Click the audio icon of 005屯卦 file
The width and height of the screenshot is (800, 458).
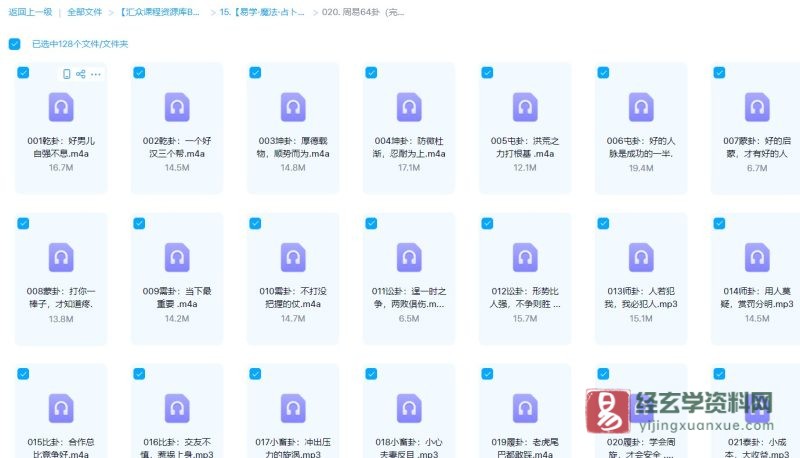tap(525, 107)
